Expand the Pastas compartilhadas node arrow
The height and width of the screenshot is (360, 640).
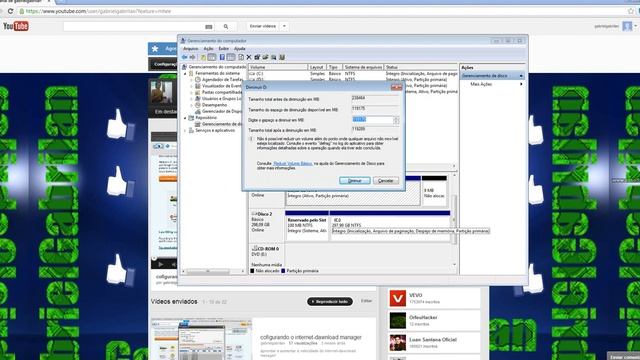(x=192, y=92)
